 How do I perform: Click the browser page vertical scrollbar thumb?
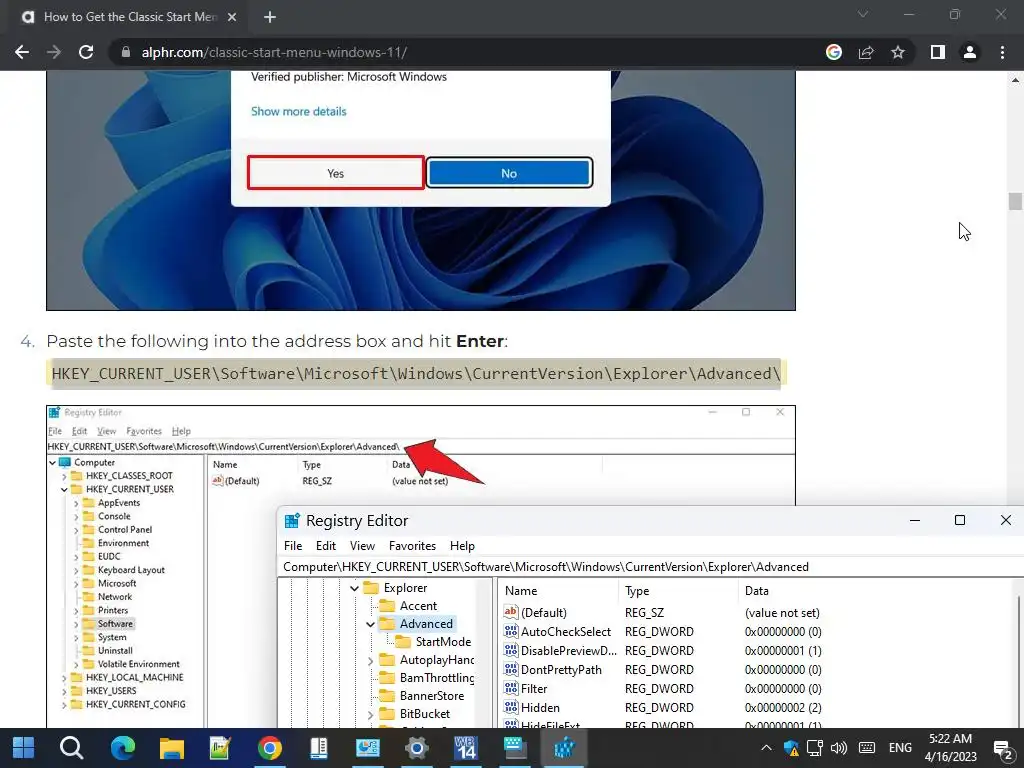coord(1015,201)
